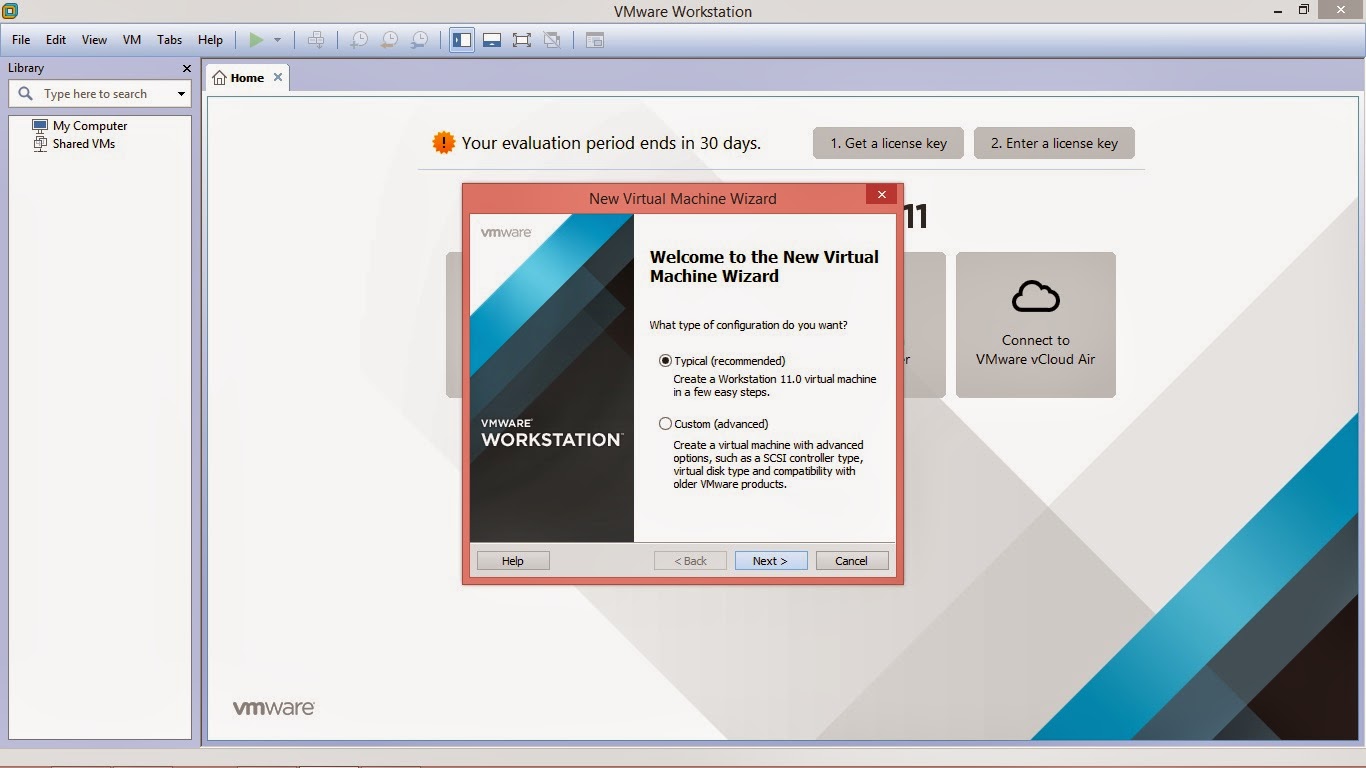Click Get a license key button
The width and height of the screenshot is (1366, 768).
[888, 143]
